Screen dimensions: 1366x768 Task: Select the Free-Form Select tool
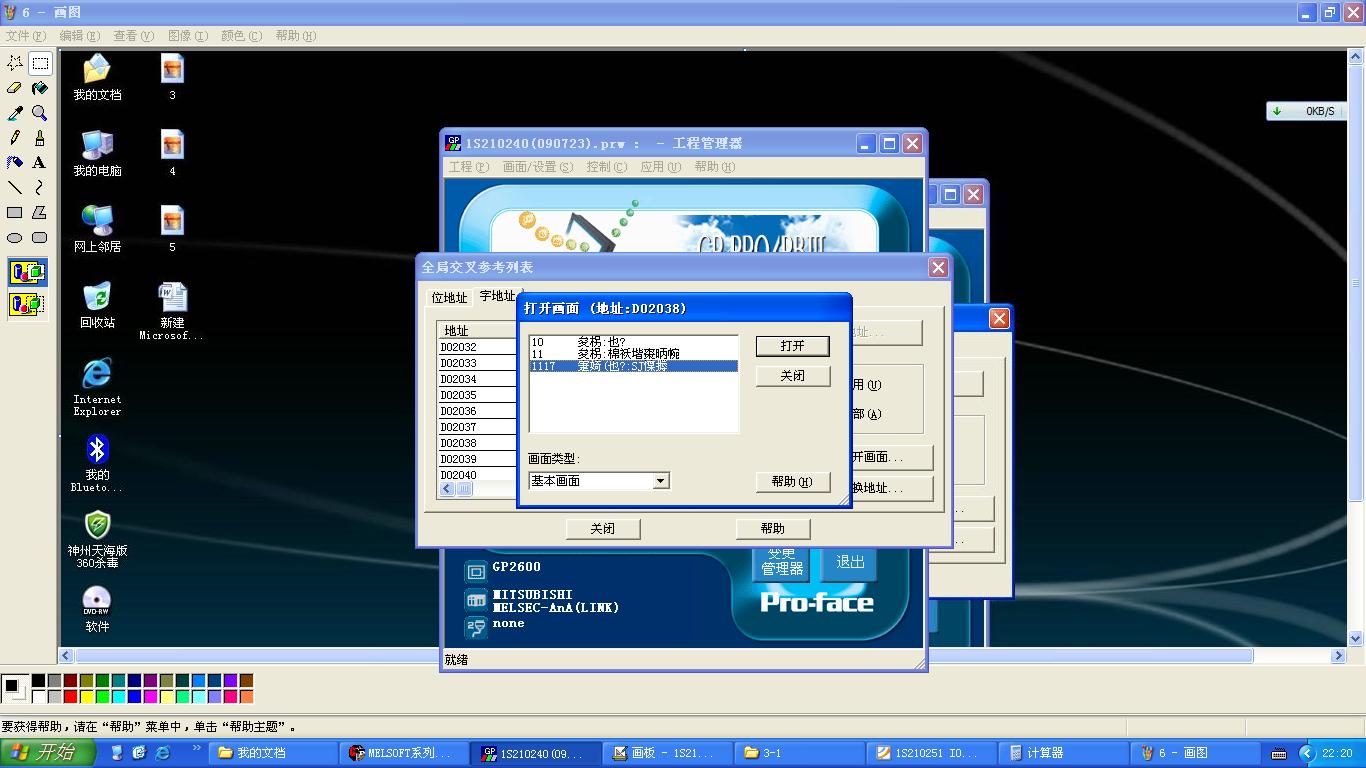[15, 63]
